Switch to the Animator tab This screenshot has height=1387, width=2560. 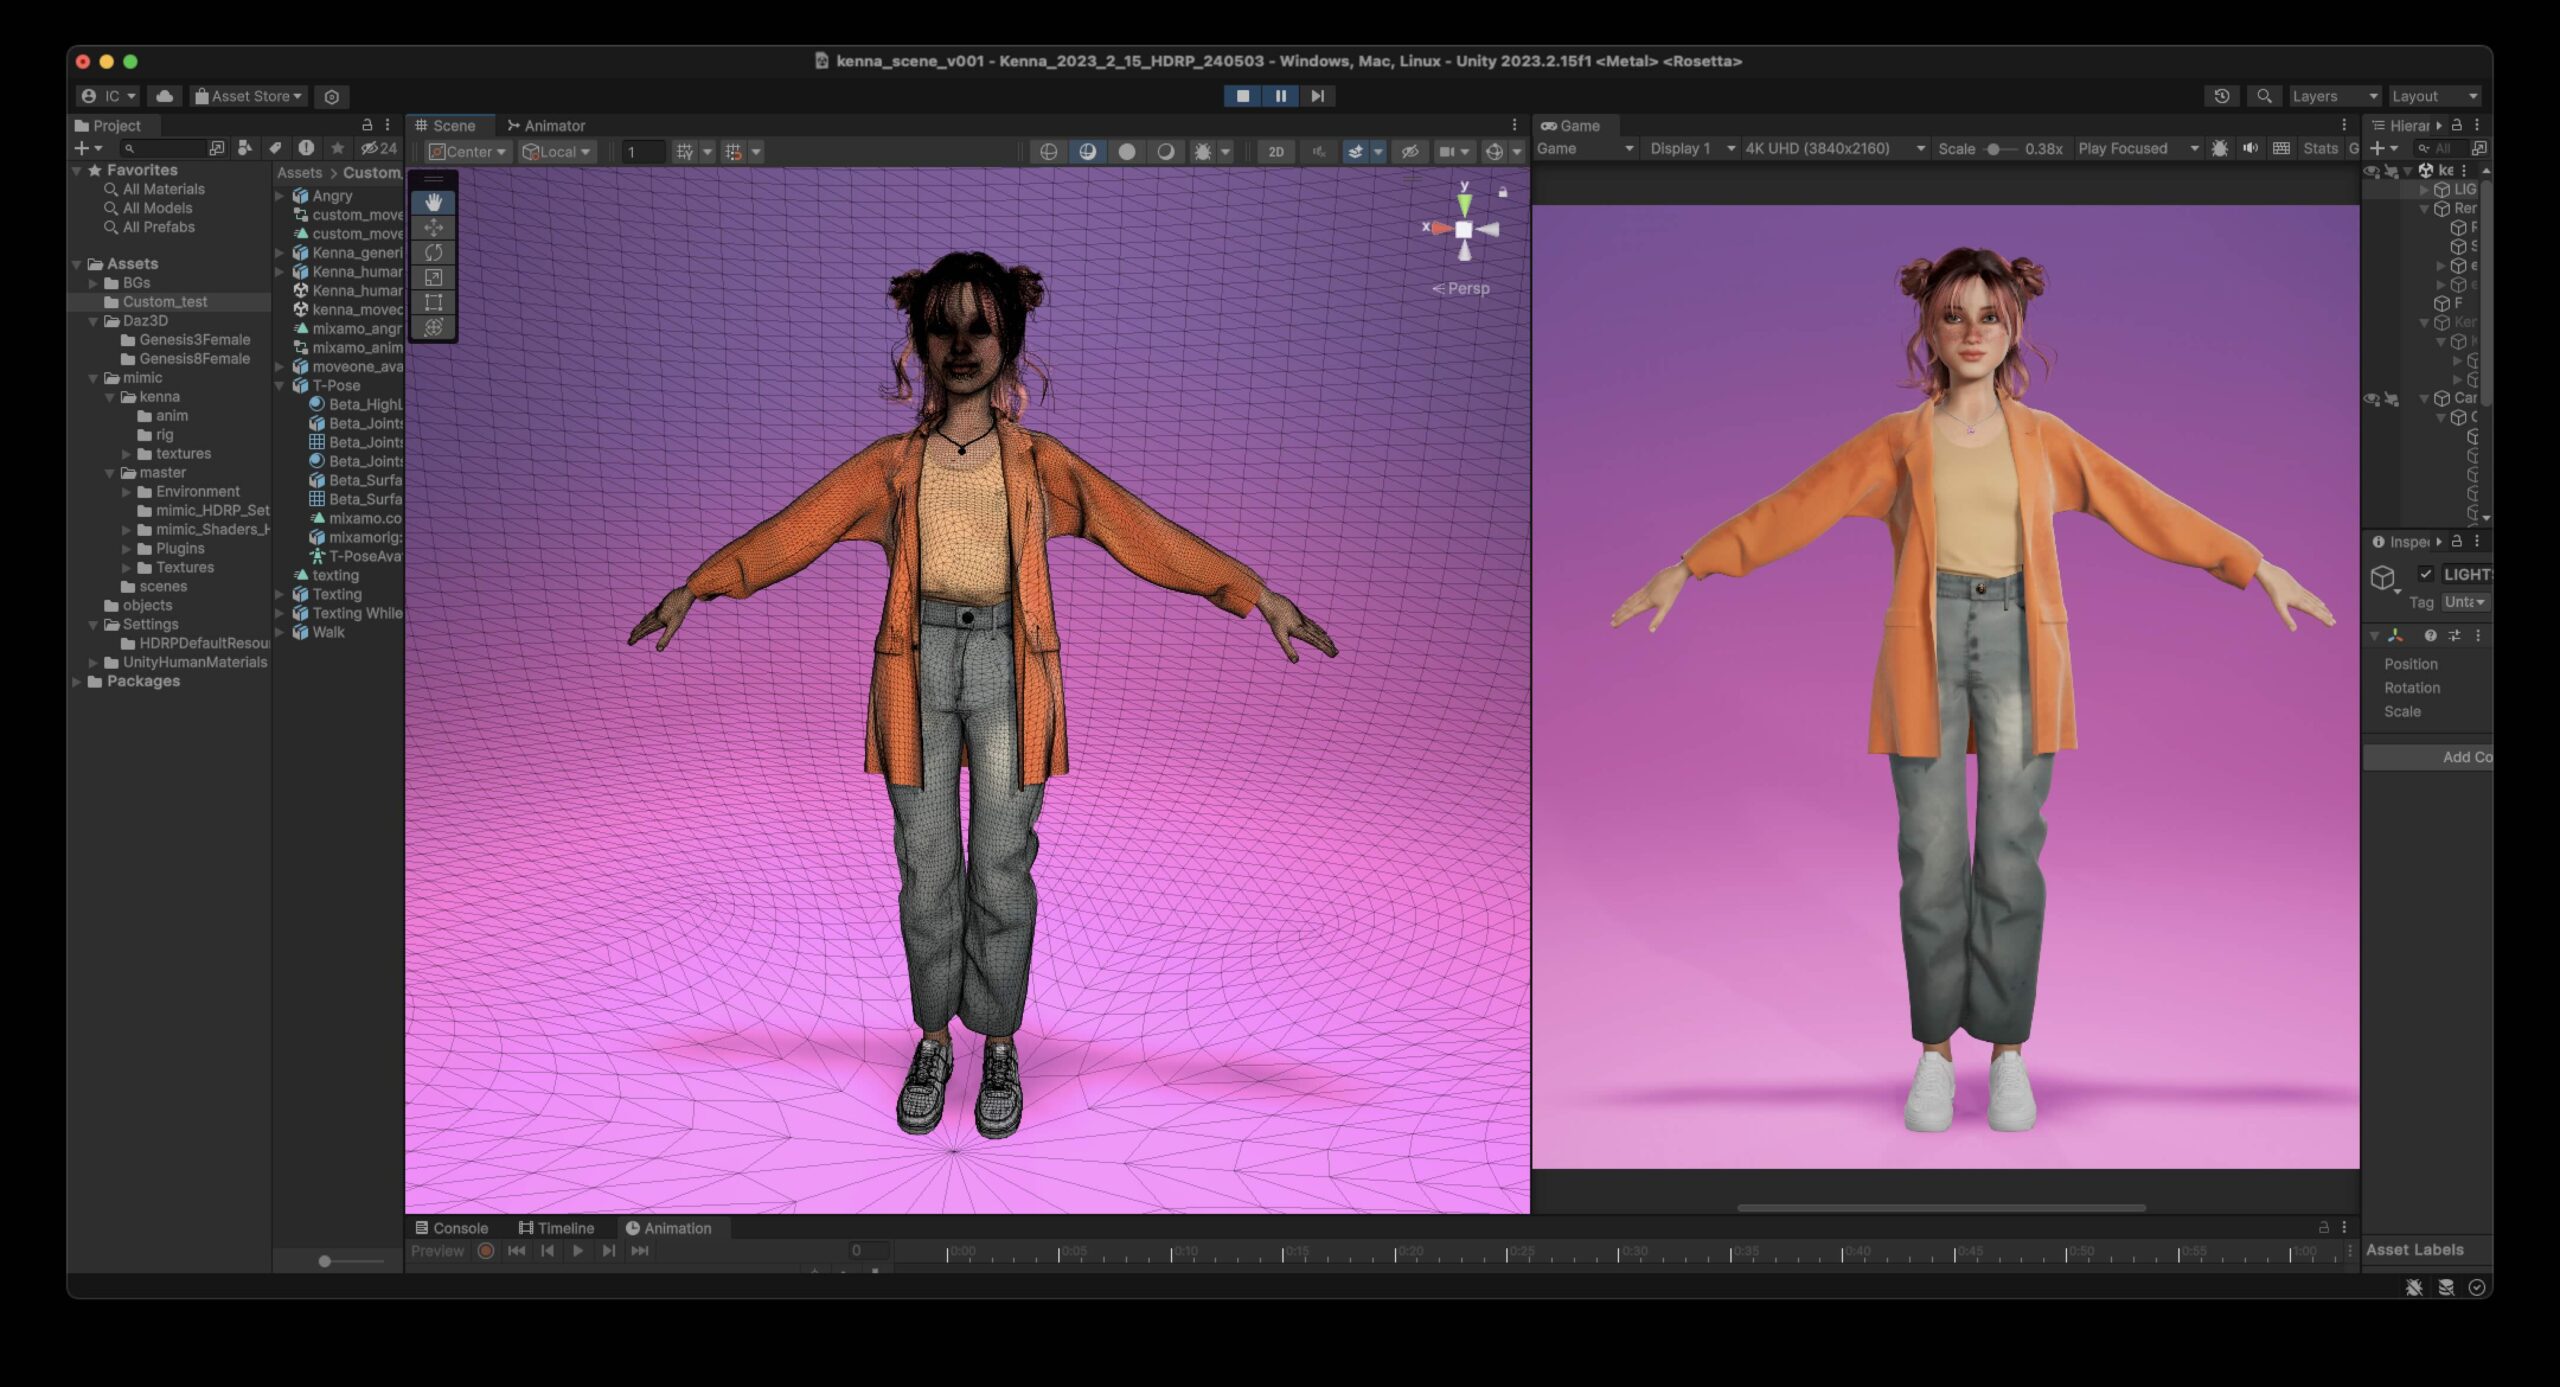coord(548,125)
